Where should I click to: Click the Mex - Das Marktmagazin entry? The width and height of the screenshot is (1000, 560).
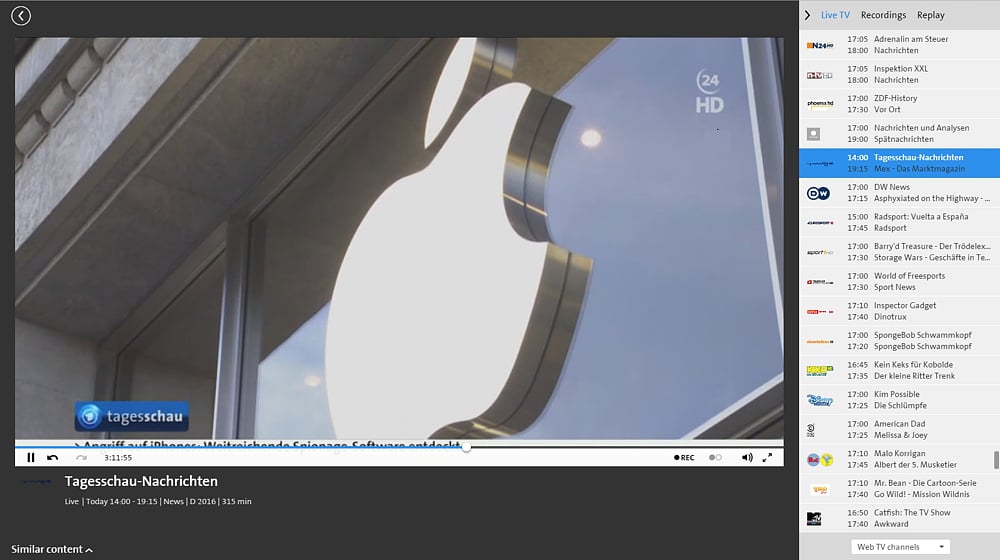coord(919,169)
